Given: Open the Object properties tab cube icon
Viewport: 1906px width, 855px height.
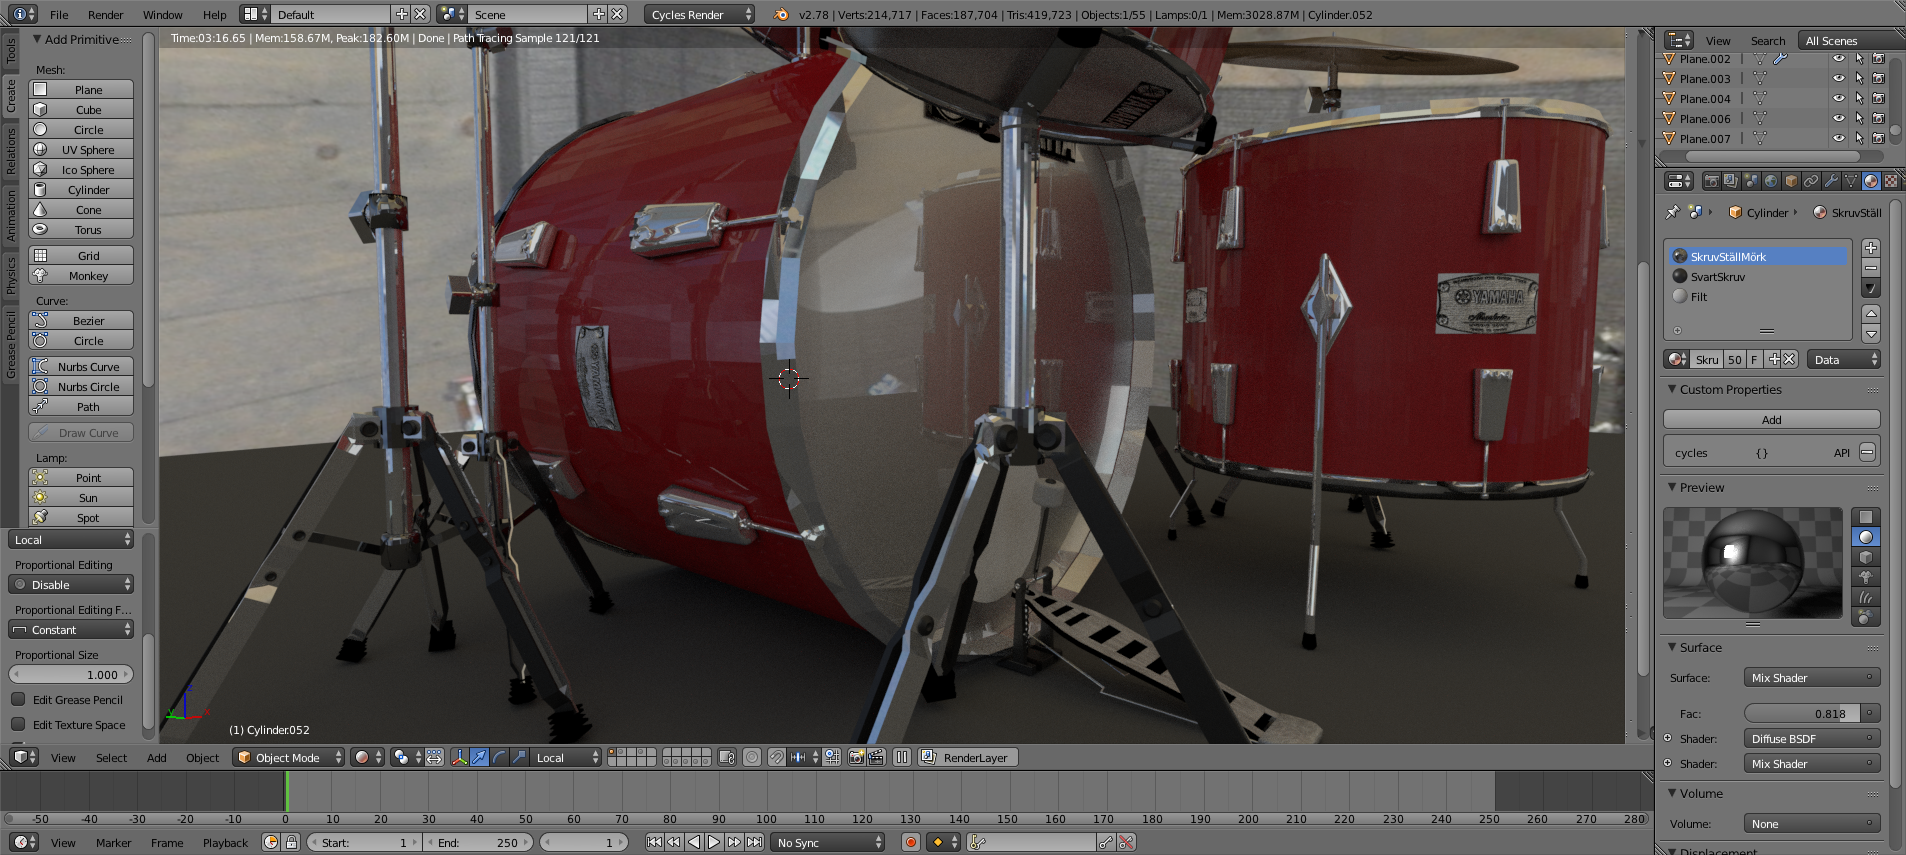Looking at the screenshot, I should point(1791,181).
